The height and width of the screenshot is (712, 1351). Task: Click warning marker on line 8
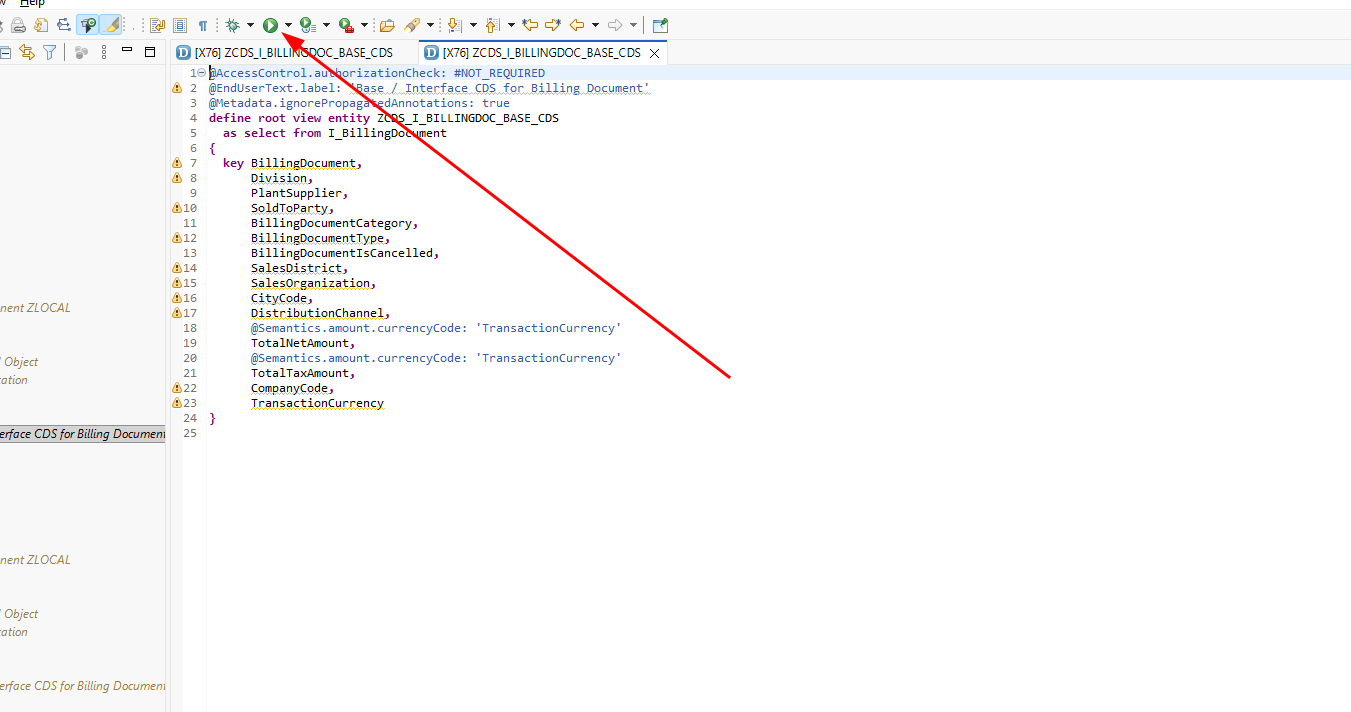177,178
